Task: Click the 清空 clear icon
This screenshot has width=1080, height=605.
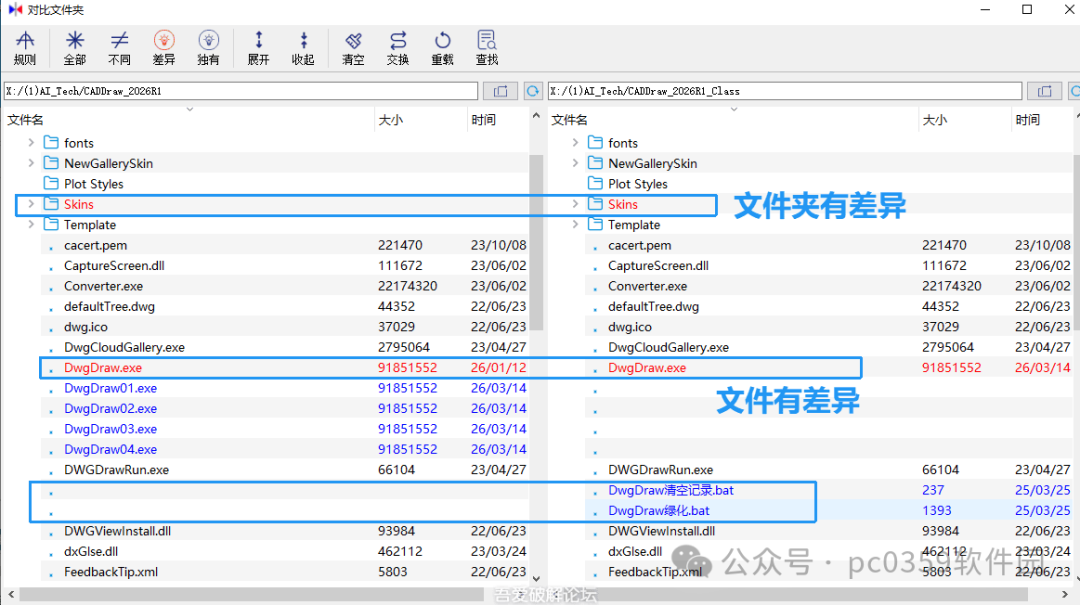Action: point(353,47)
